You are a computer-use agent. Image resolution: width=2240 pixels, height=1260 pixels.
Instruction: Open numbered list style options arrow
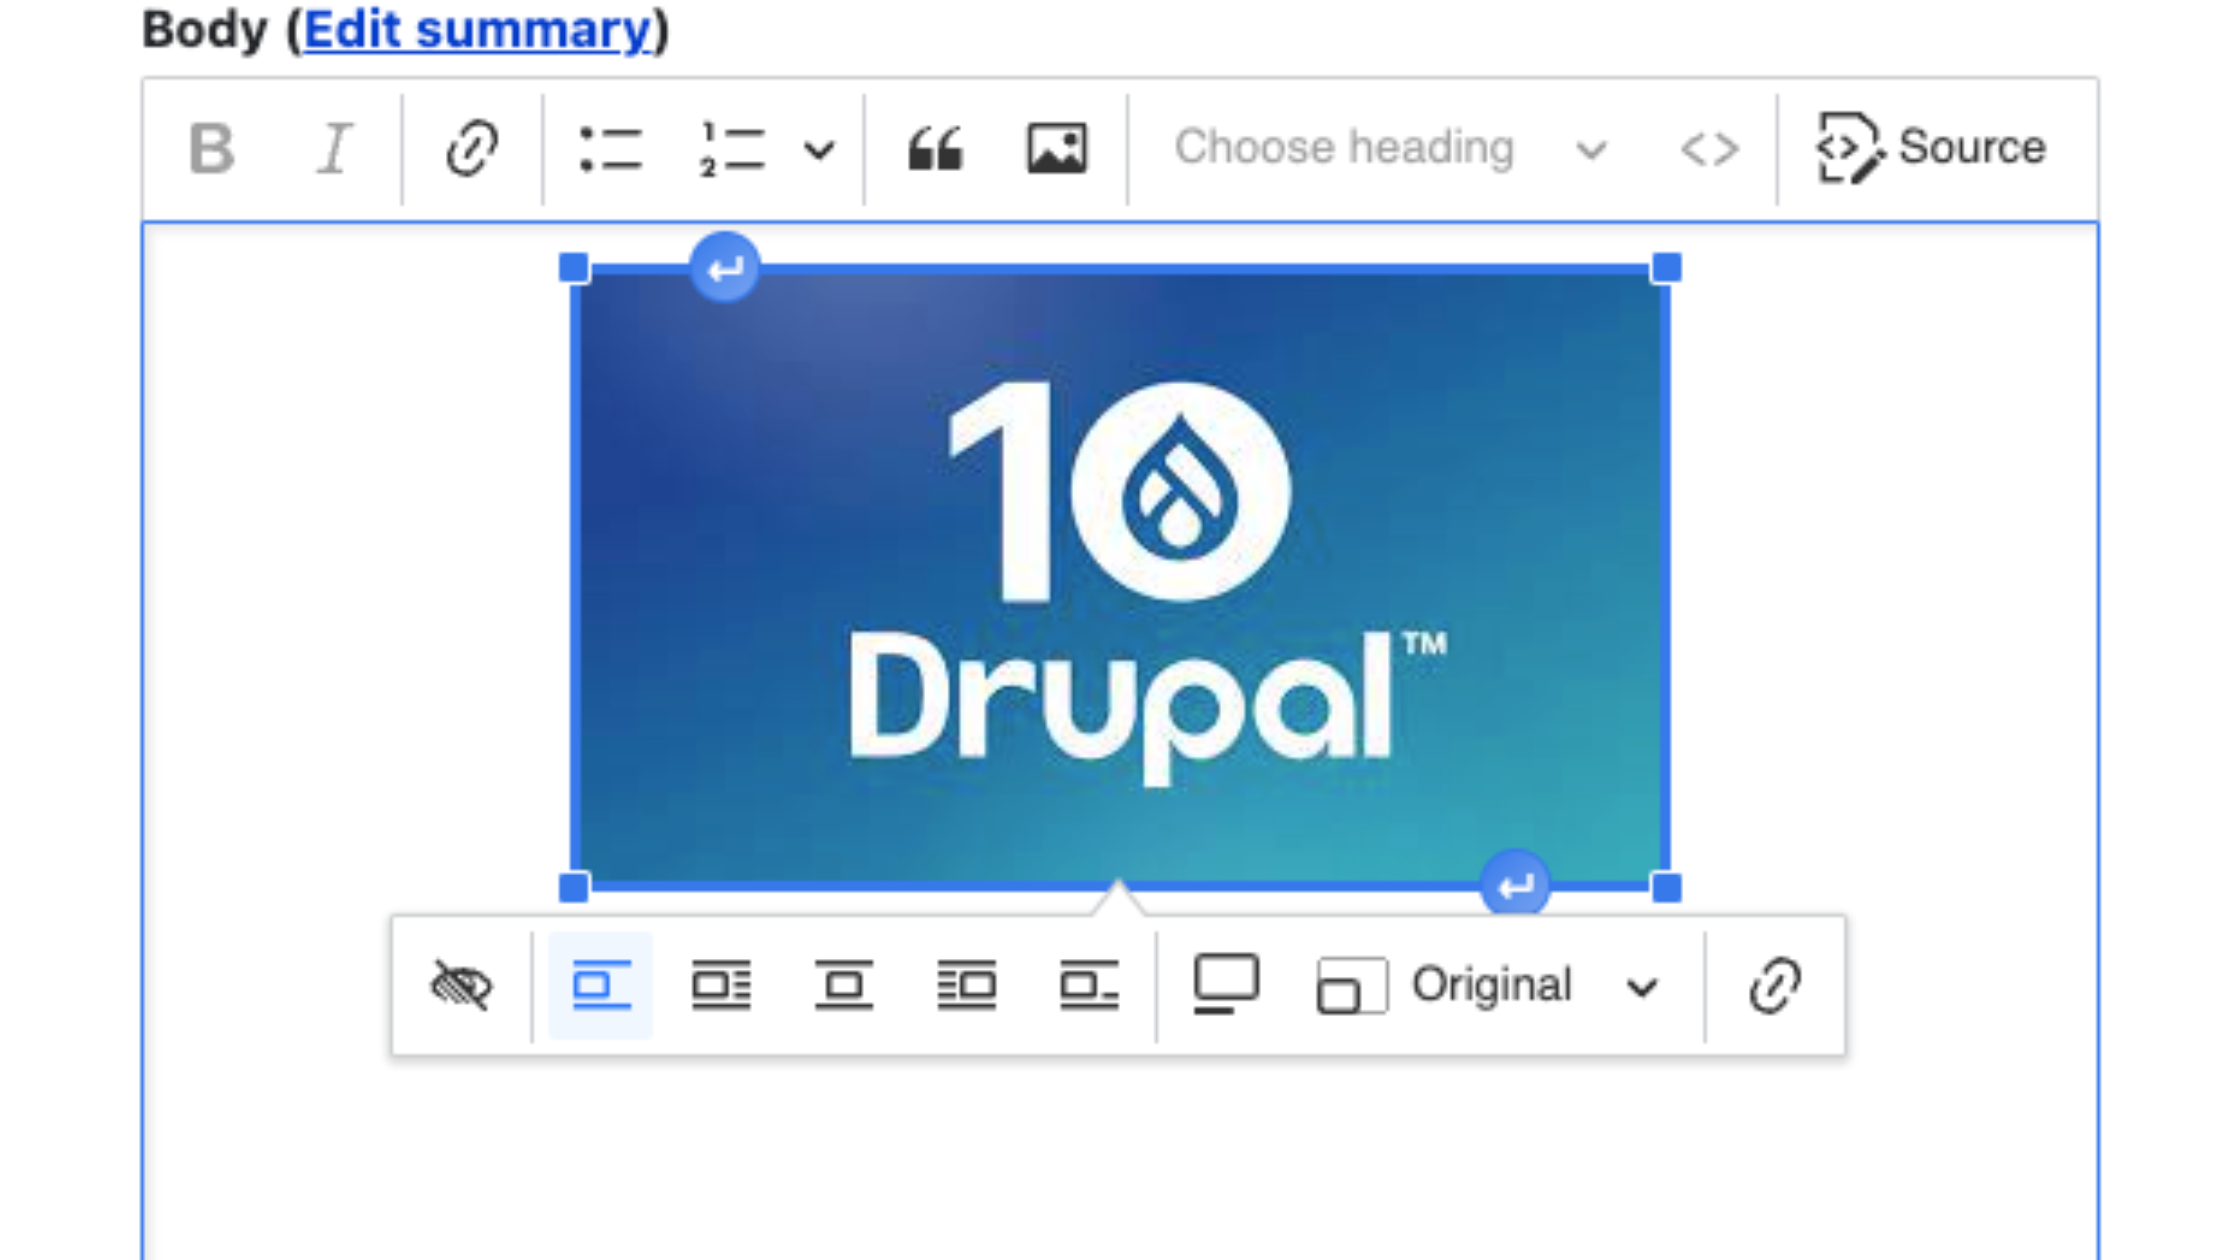pos(819,150)
